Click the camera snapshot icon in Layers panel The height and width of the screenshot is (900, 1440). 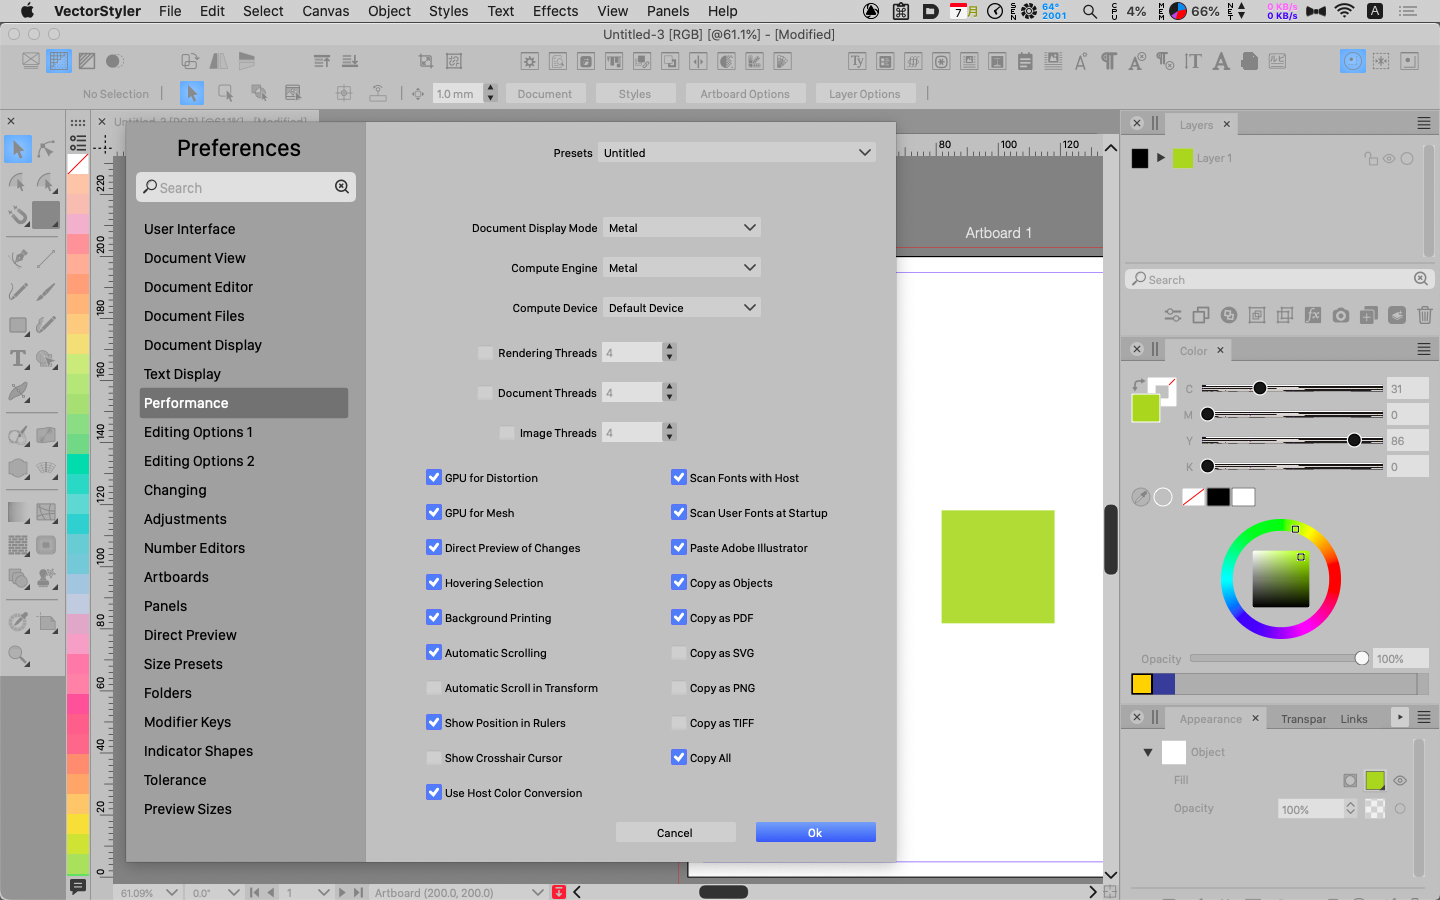pyautogui.click(x=1341, y=315)
